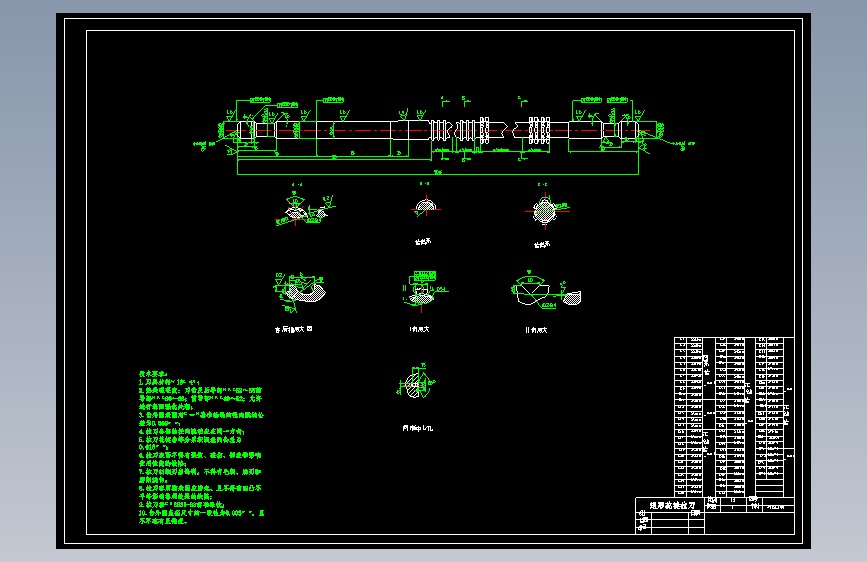
Task: Click the title block text 矩形花键拉刀
Action: point(672,506)
